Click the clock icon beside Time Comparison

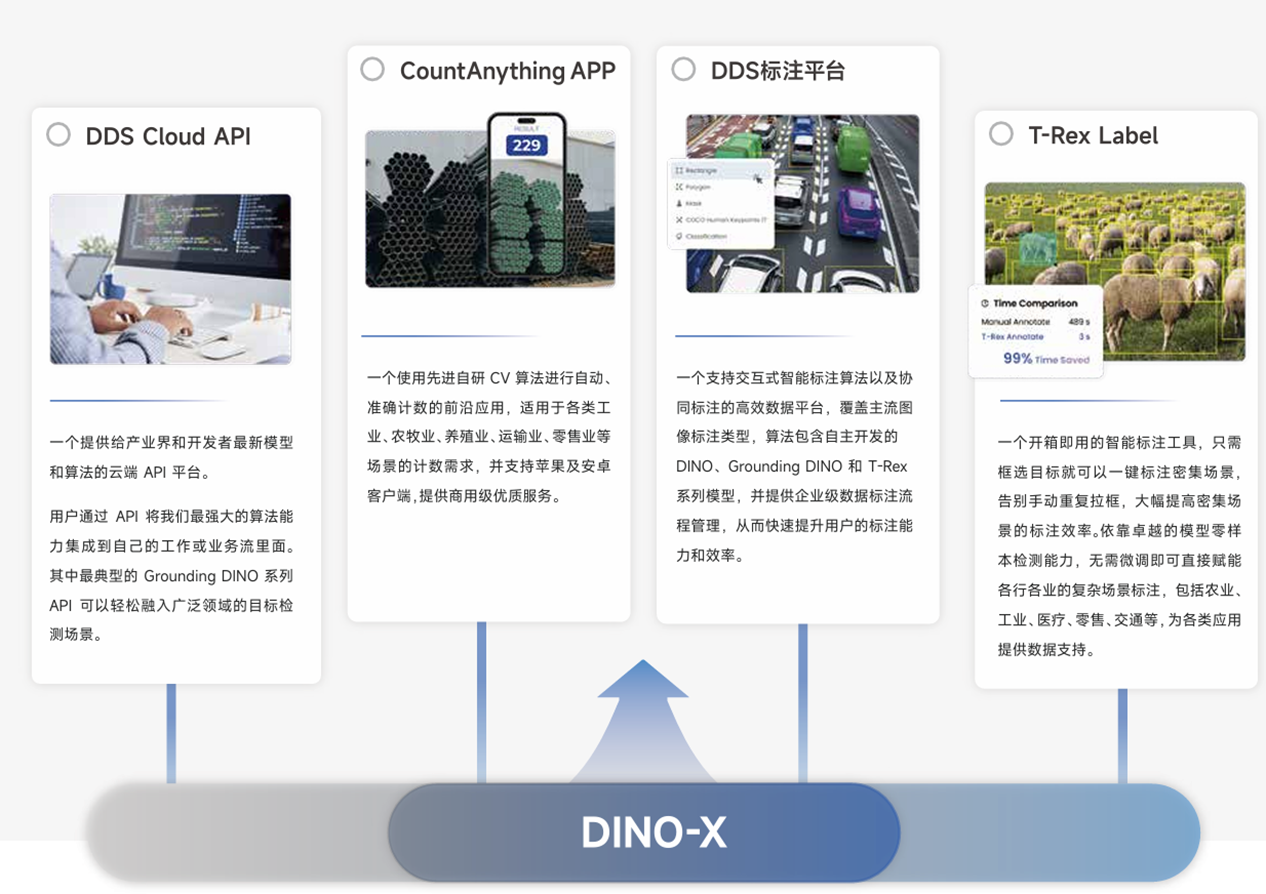pyautogui.click(x=985, y=303)
